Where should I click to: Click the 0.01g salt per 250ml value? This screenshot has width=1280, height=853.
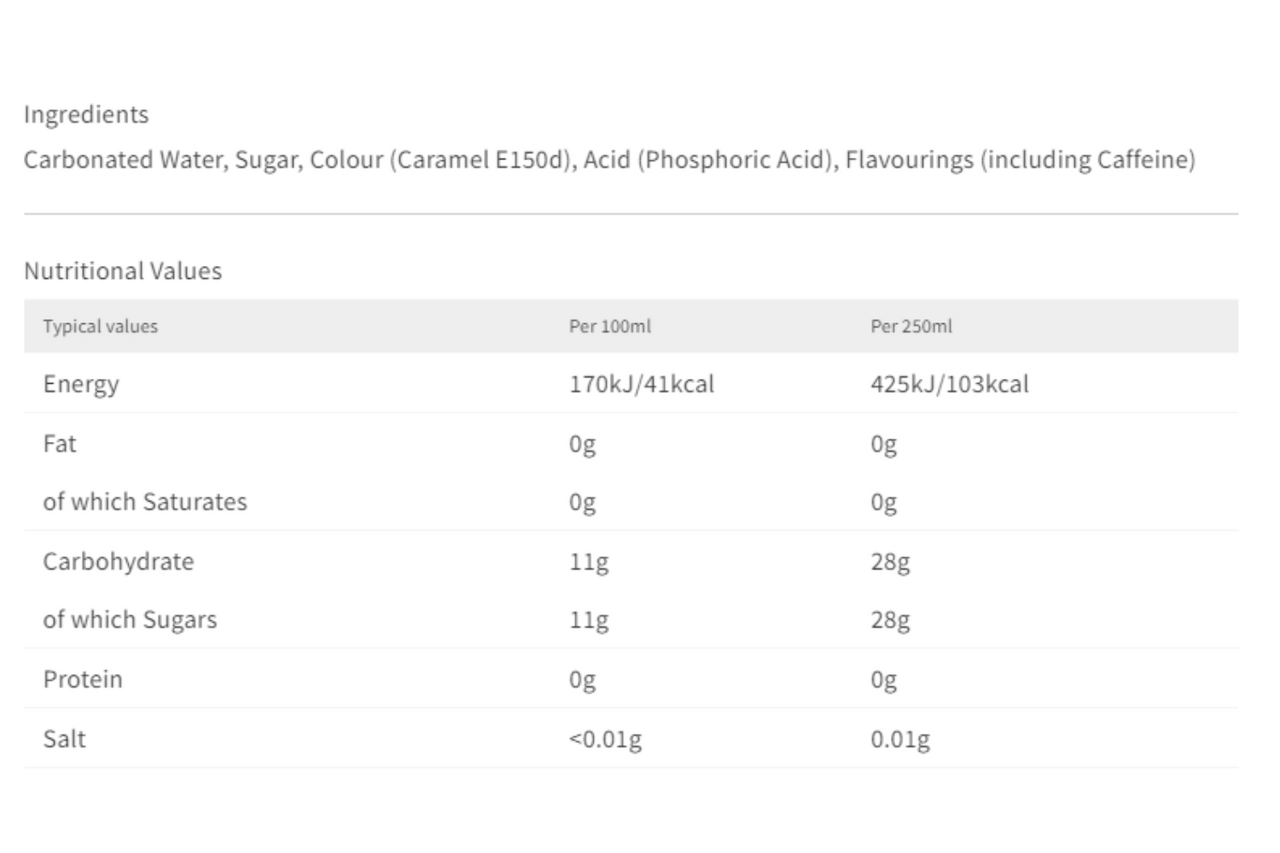pyautogui.click(x=900, y=740)
